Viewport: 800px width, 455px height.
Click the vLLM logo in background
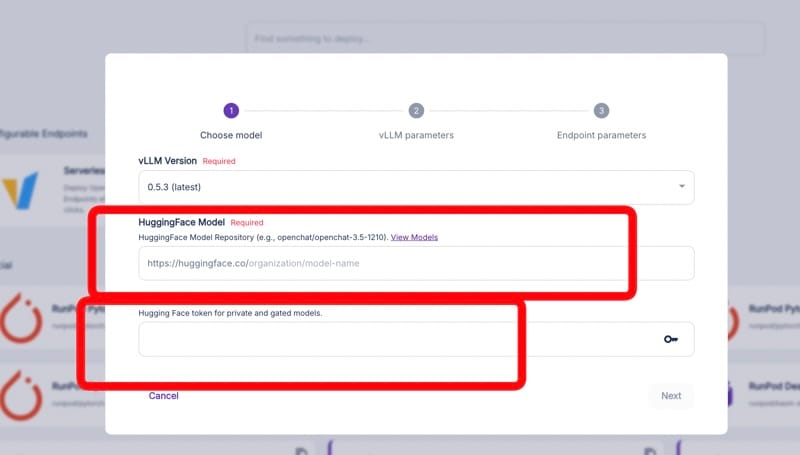click(20, 190)
